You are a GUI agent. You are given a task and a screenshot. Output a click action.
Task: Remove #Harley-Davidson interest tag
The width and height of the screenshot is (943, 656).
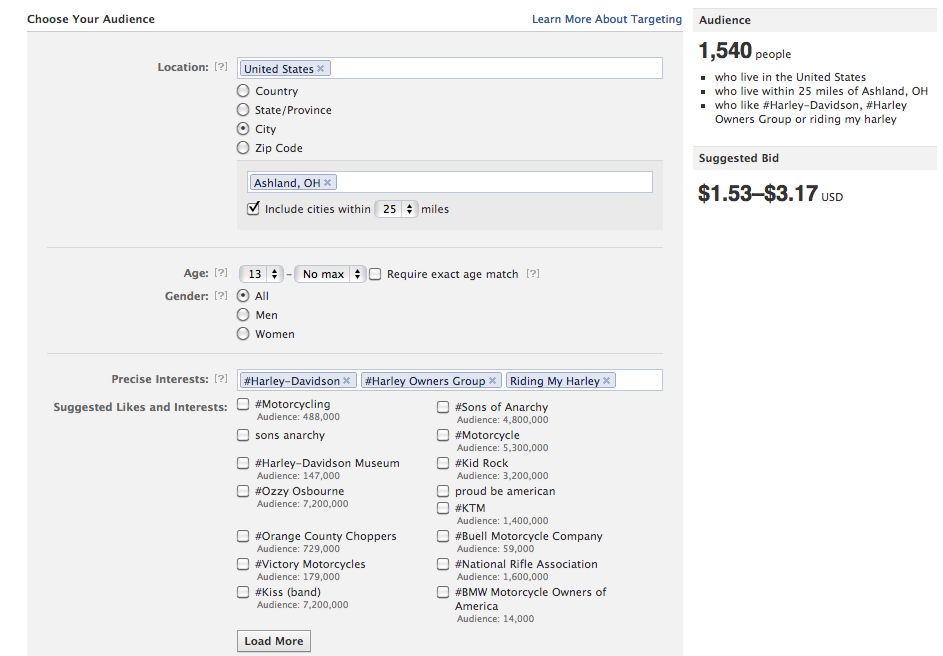pos(346,381)
